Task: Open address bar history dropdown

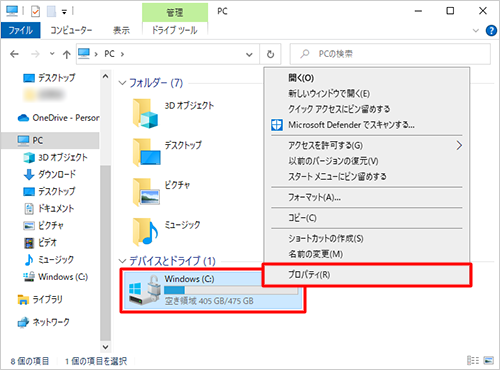Action: tap(249, 54)
